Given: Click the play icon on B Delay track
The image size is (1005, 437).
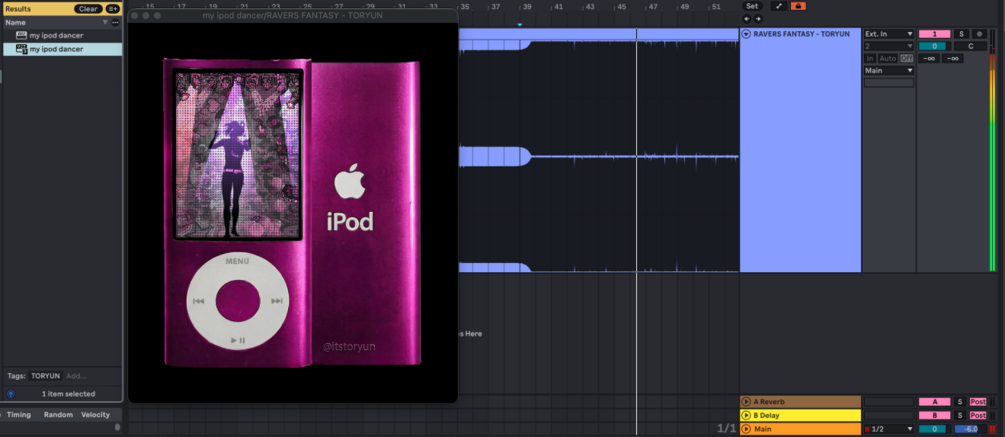Looking at the screenshot, I should pyautogui.click(x=746, y=415).
